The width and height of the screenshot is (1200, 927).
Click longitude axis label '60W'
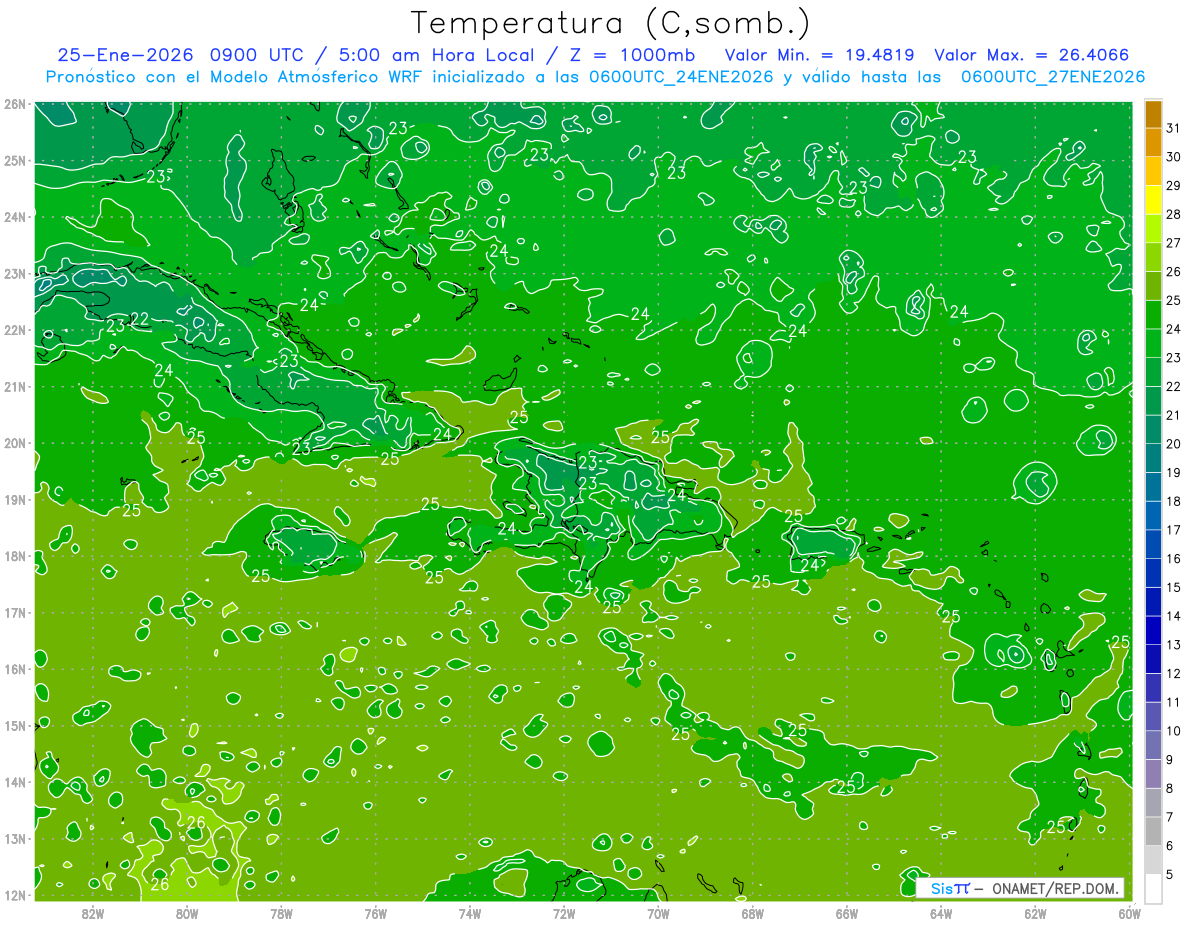pos(1129,913)
